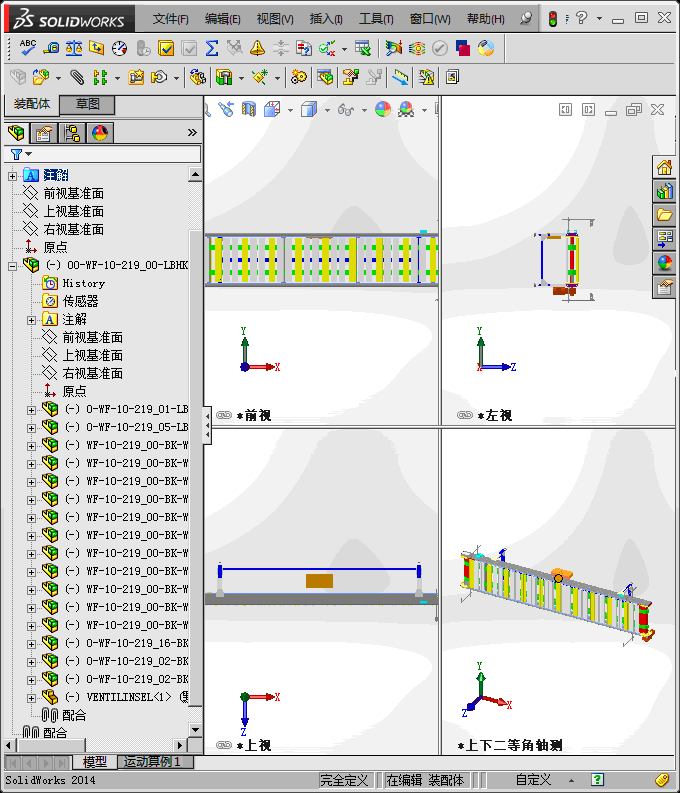Click the Smart Fasteners icon
The image size is (680, 793).
[x=136, y=77]
